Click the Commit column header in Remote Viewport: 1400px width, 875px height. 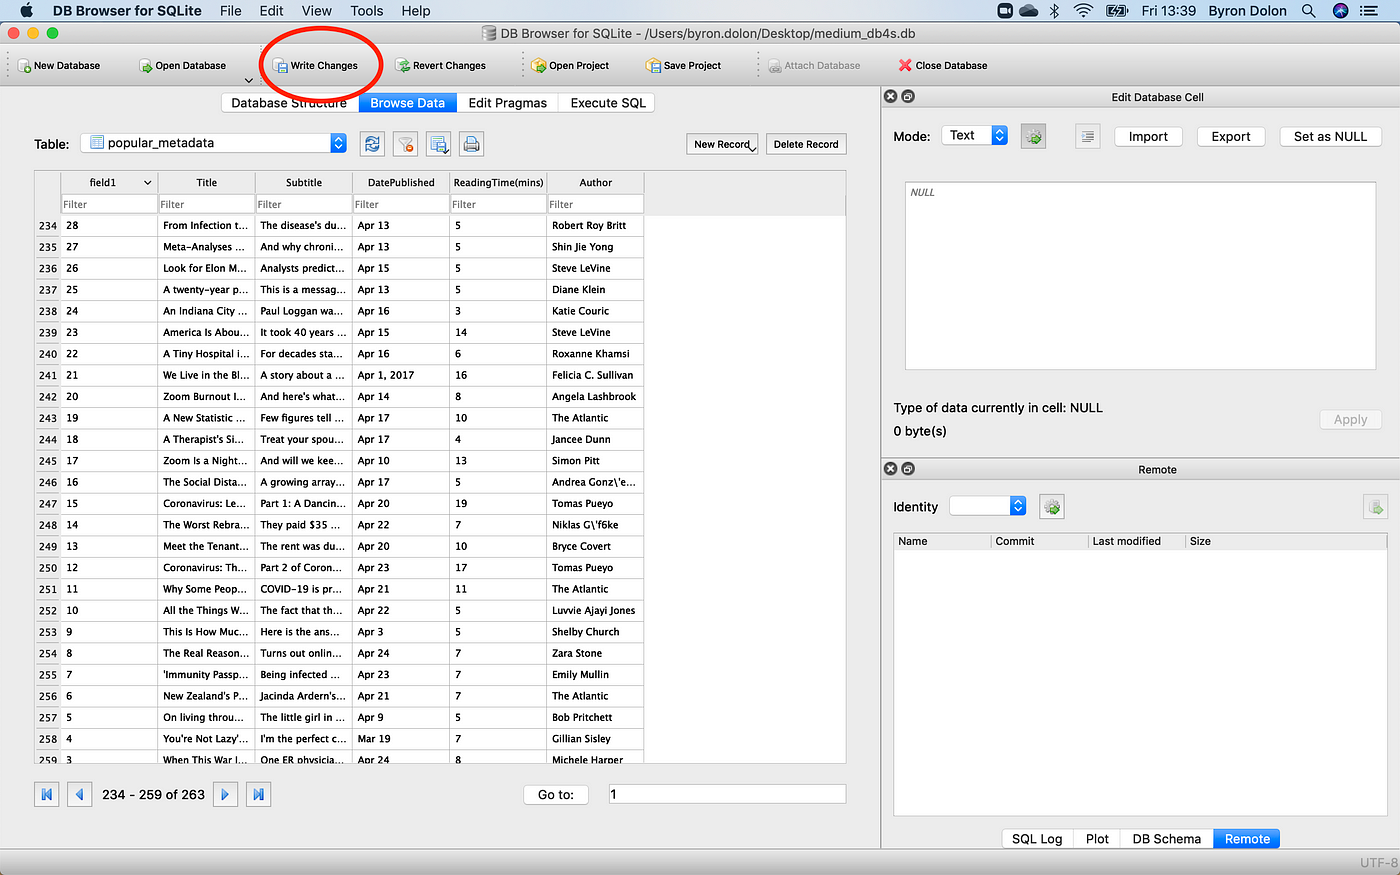coord(1039,541)
